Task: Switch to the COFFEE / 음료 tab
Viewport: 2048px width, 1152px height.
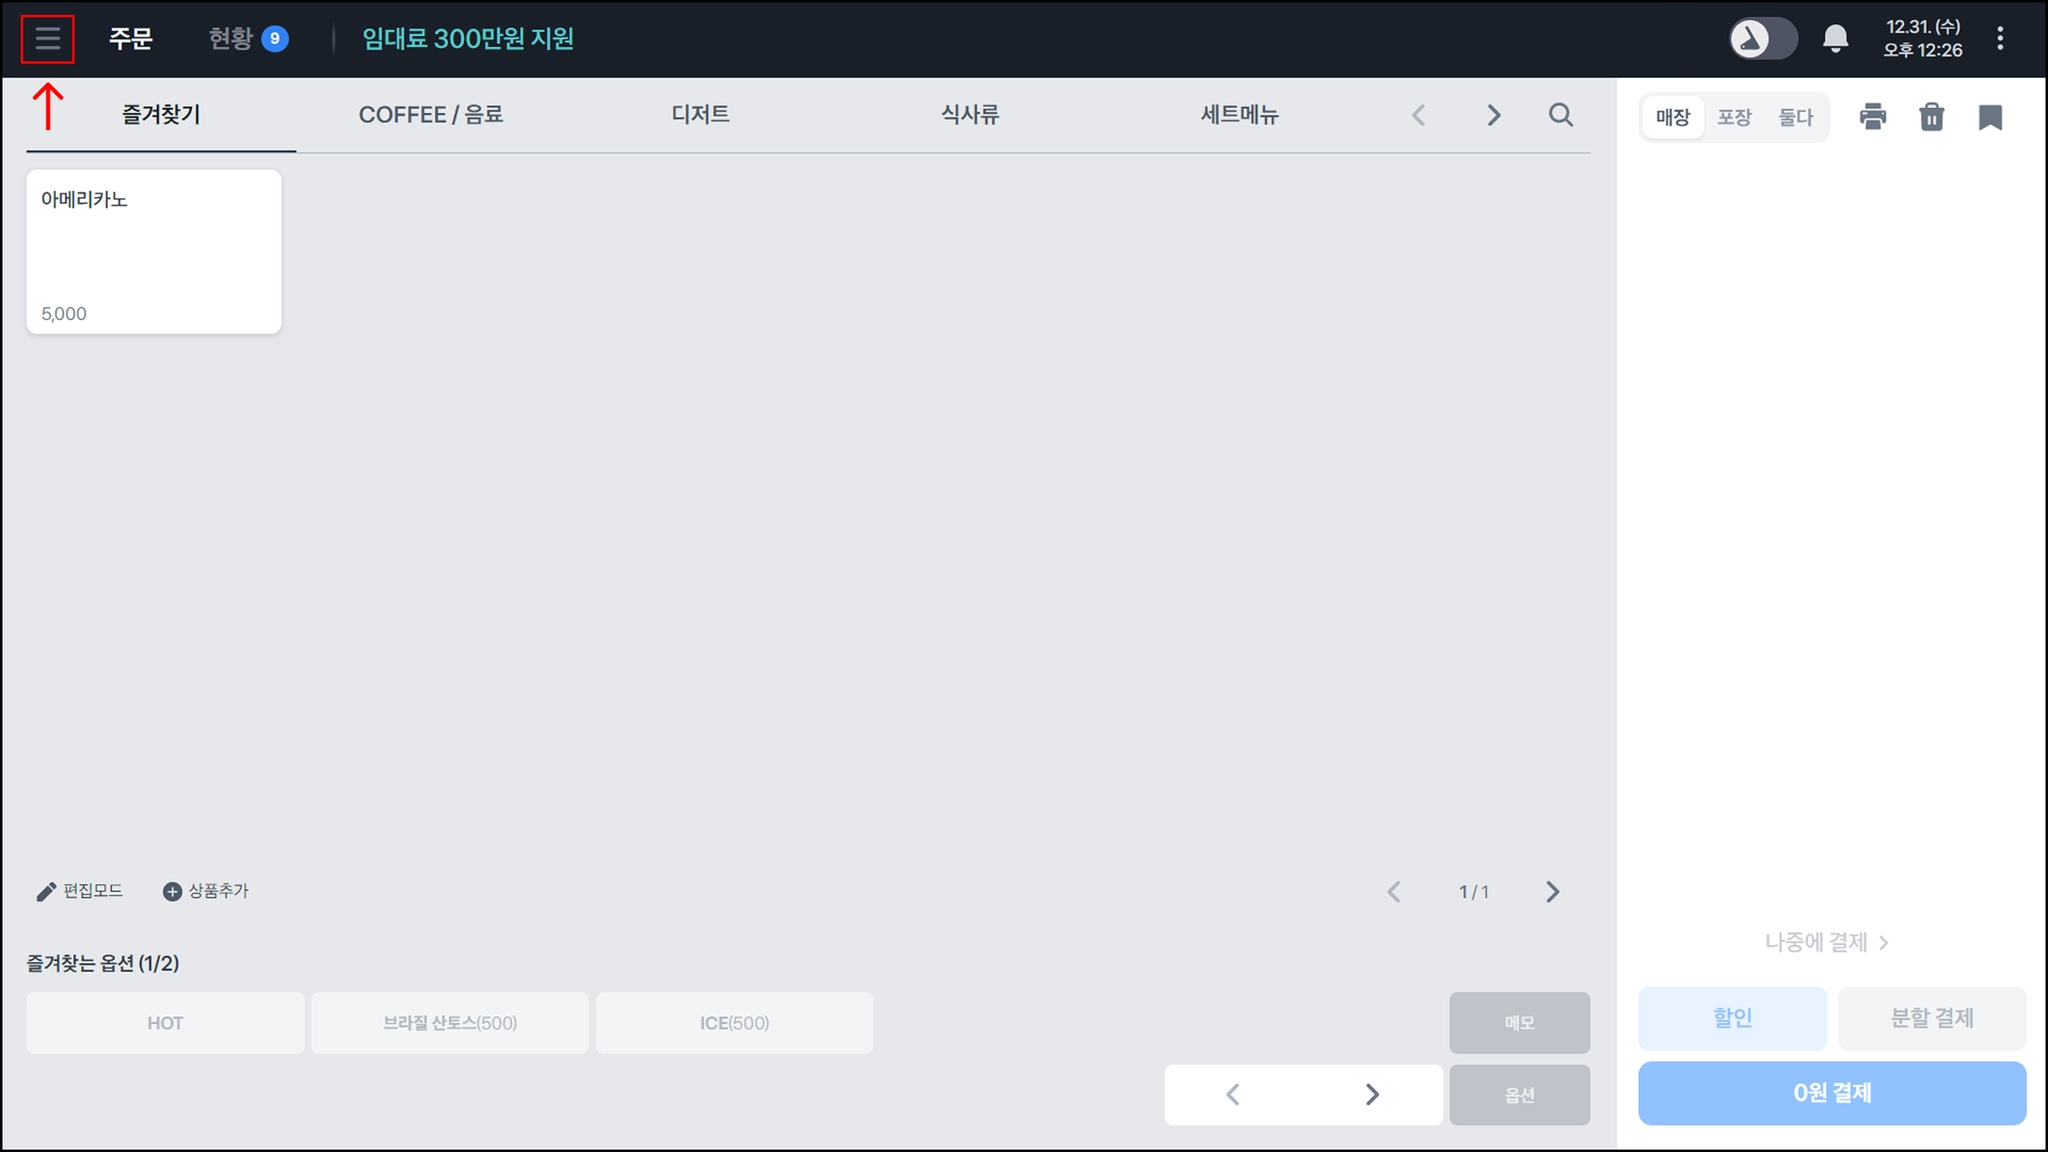Action: [430, 115]
